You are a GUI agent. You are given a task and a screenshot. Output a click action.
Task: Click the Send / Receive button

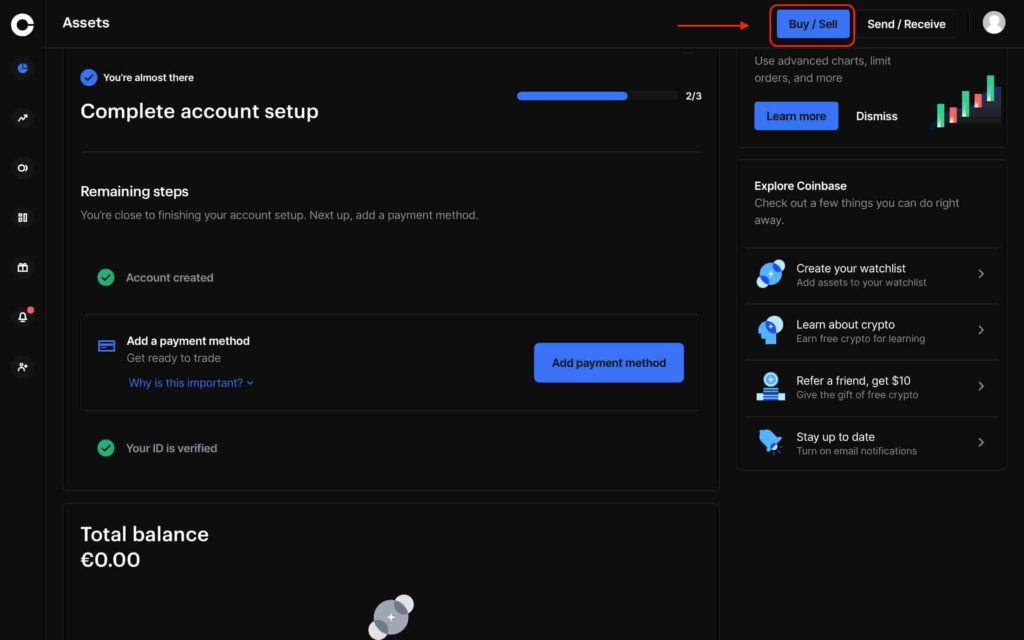[906, 24]
